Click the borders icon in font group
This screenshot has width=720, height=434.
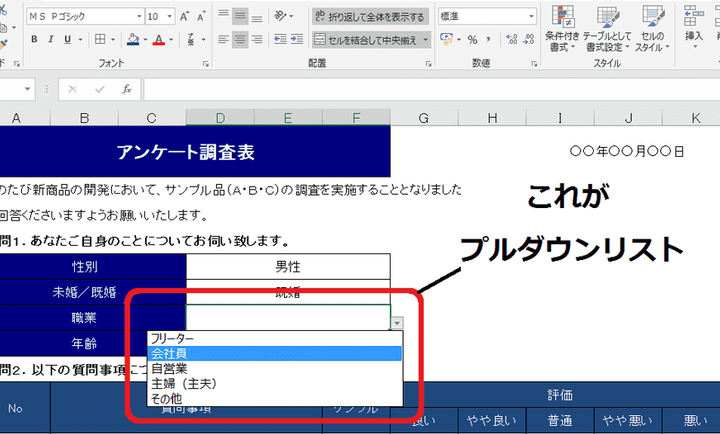tap(100, 40)
